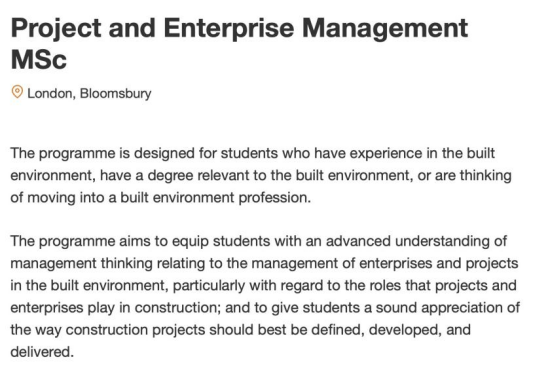
Task: Click the phrase 'degree relevant' in first paragraph
Action: click(x=198, y=175)
